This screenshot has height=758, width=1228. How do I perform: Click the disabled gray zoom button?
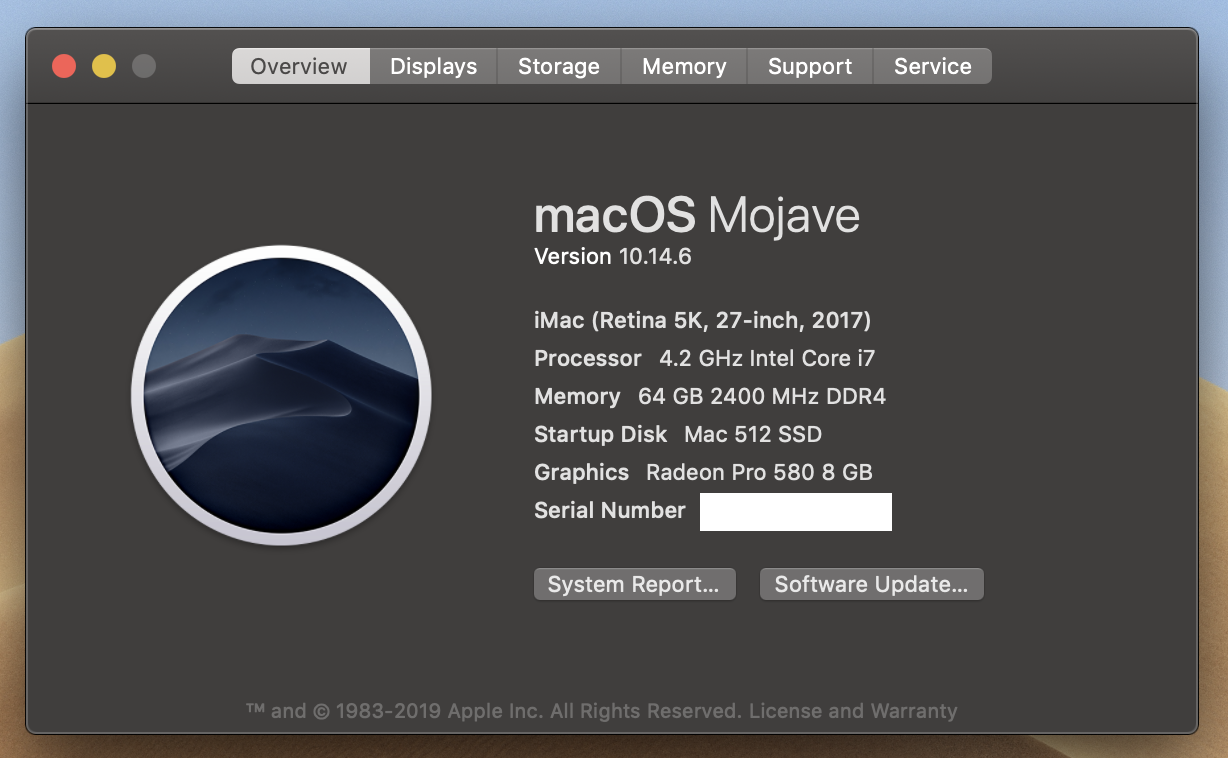tap(144, 66)
